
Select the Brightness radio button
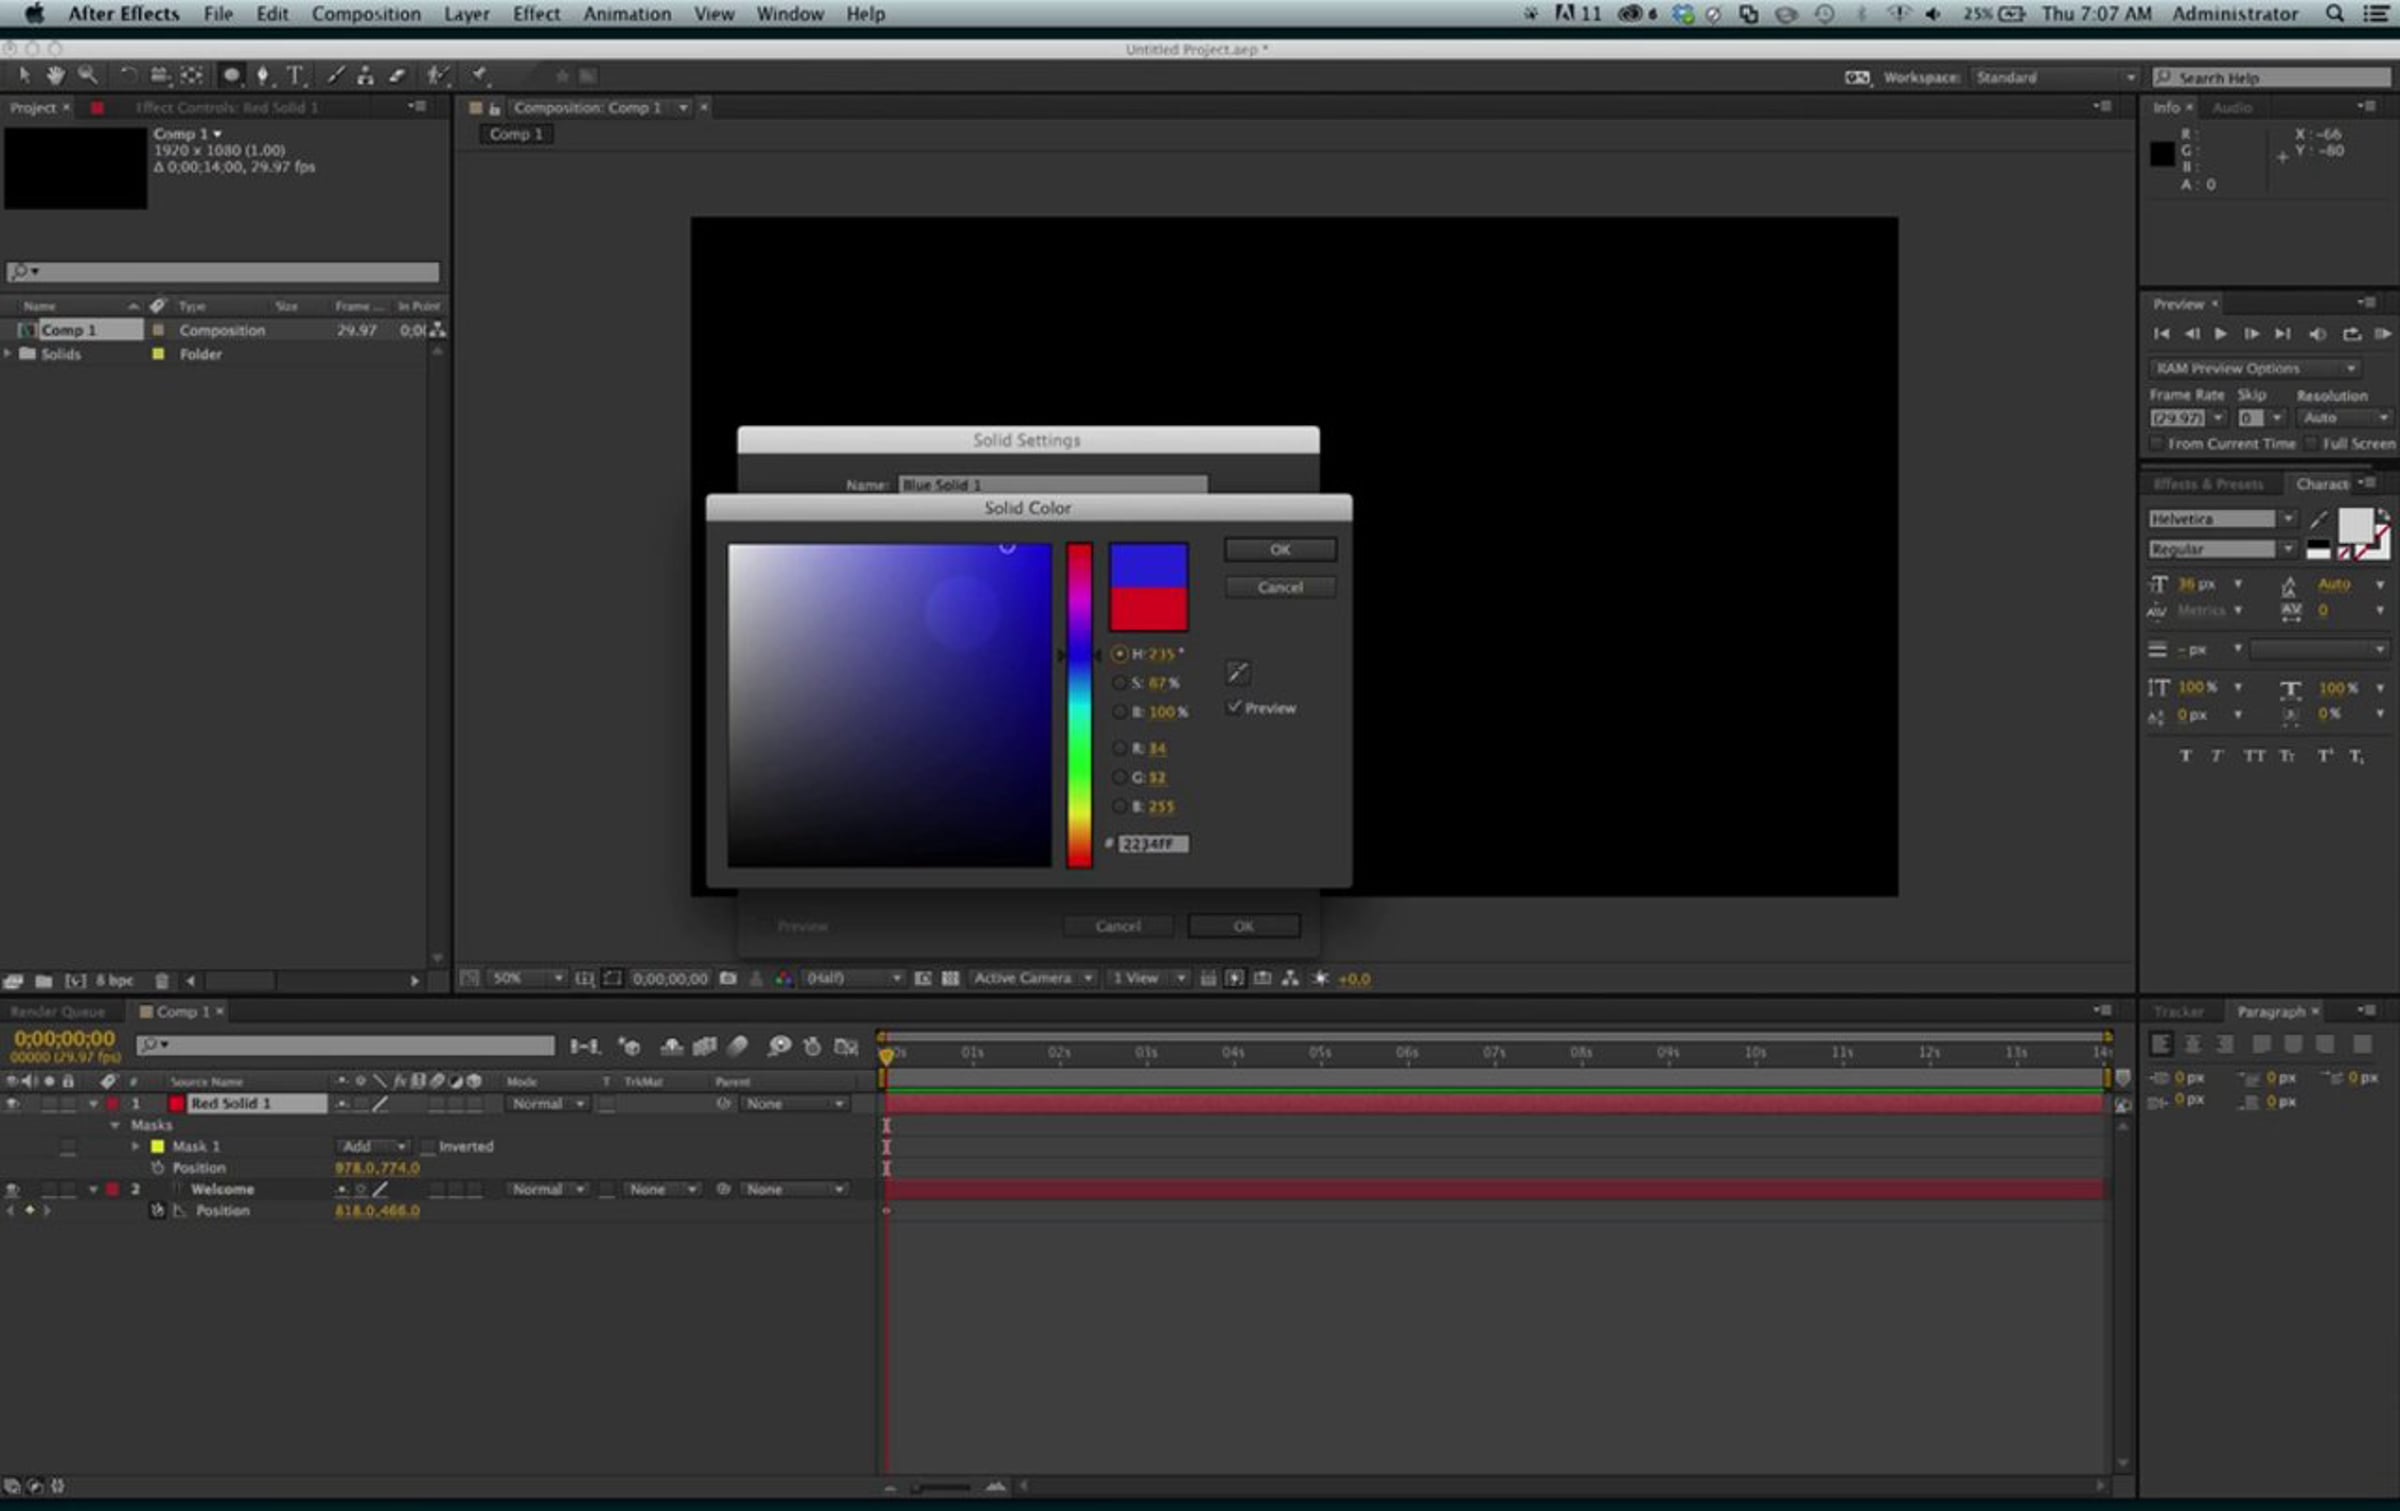1119,712
